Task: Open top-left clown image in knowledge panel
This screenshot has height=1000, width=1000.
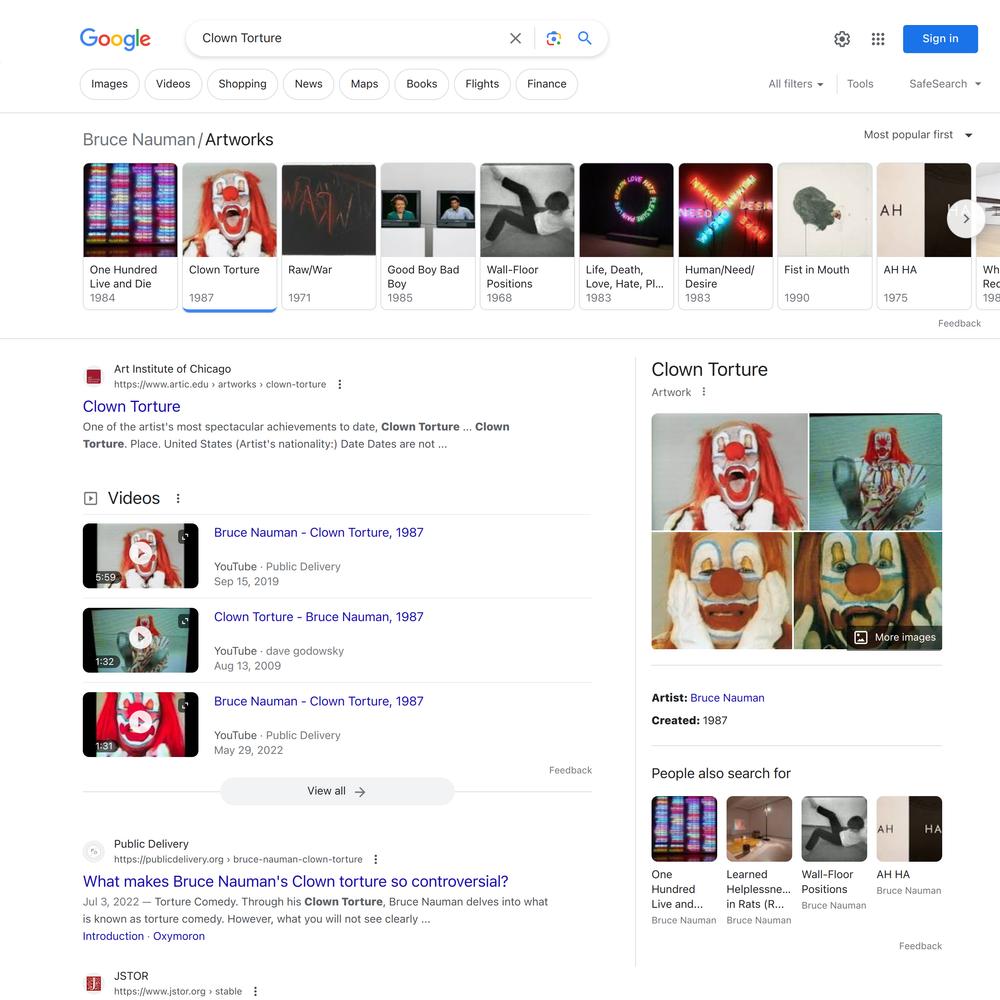Action: 729,471
